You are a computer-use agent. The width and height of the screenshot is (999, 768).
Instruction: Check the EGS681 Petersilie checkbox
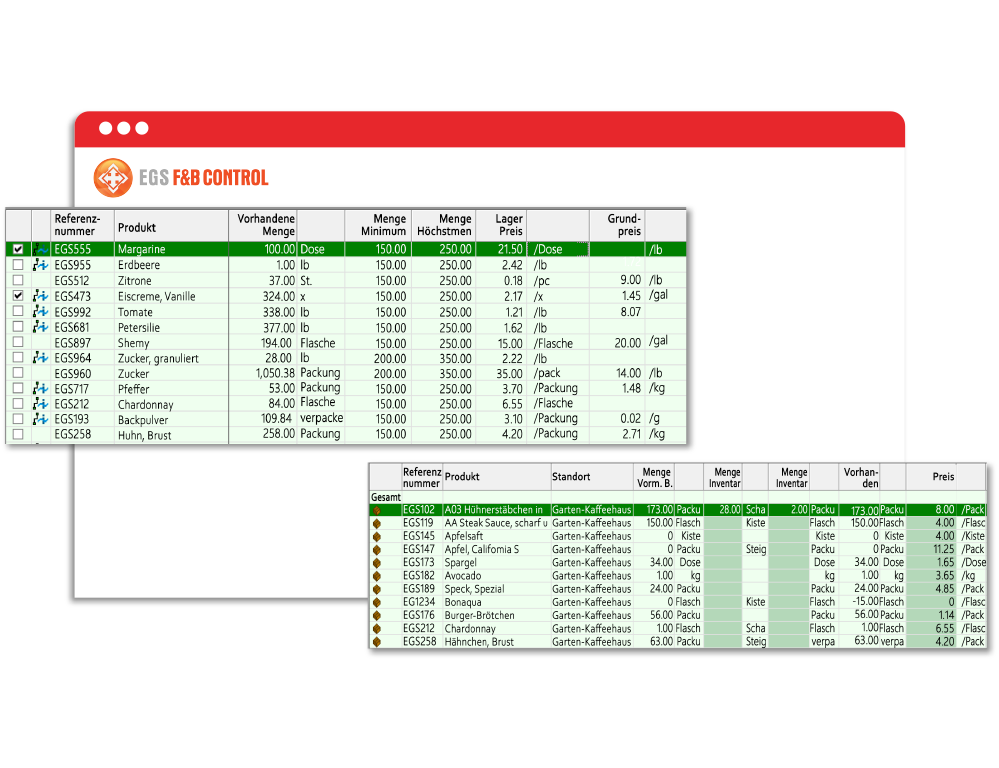[18, 326]
